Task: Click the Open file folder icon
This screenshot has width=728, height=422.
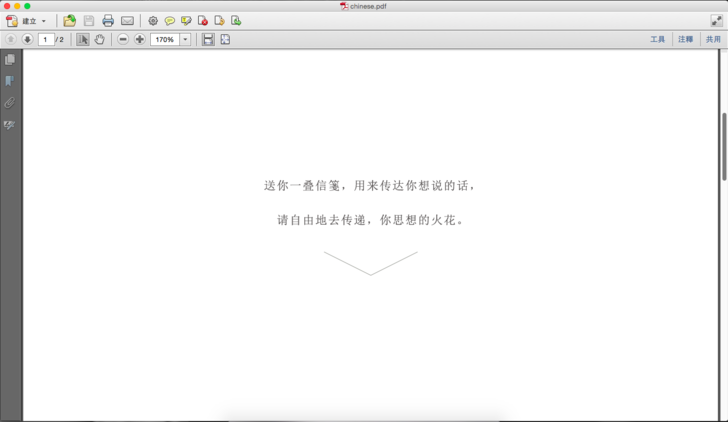Action: [69, 21]
